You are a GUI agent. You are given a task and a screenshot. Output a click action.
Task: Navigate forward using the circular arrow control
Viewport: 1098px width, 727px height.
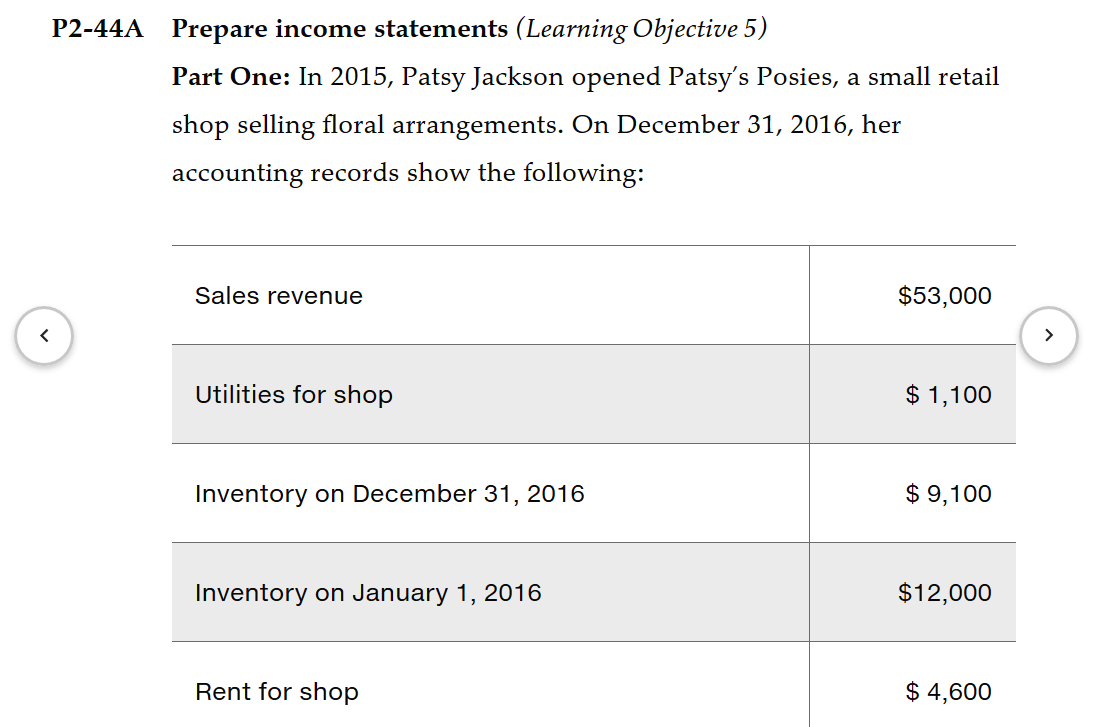pos(1049,335)
